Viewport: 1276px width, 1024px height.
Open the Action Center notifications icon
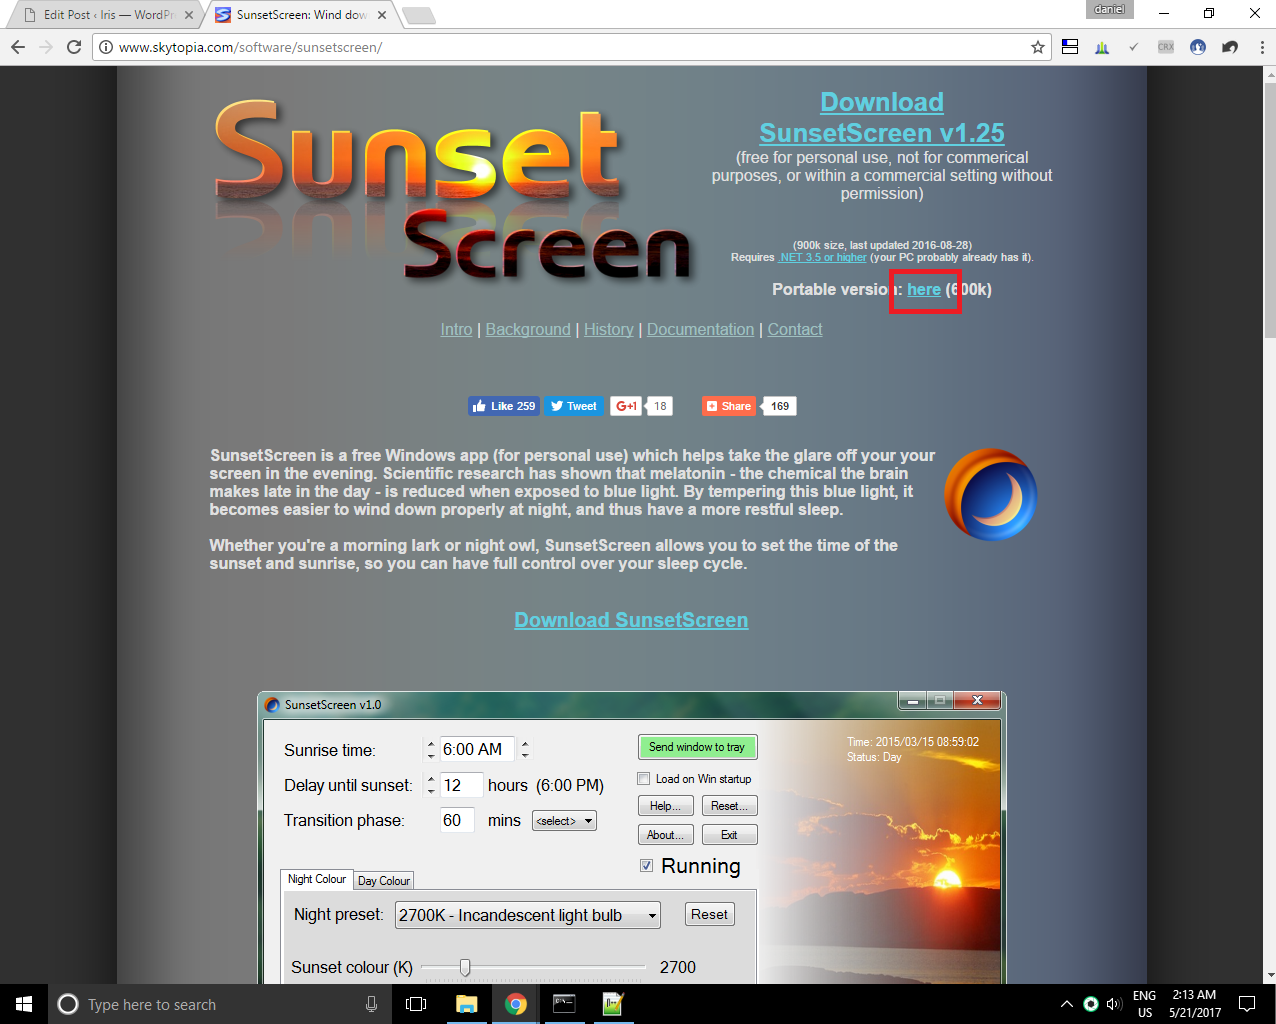(1247, 1004)
